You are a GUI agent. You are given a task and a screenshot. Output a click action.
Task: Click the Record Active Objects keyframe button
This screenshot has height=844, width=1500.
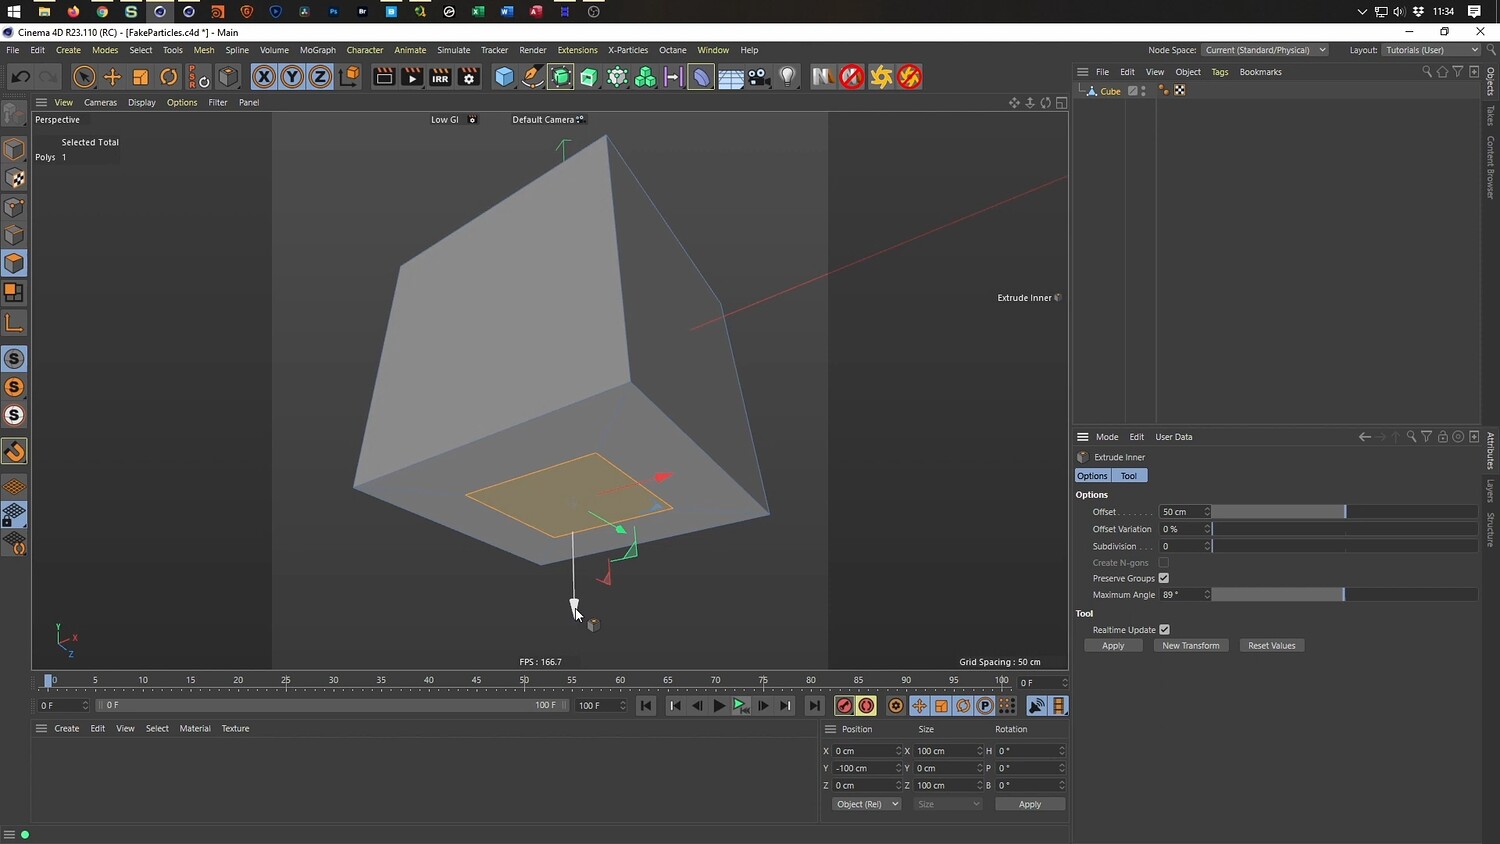point(844,706)
